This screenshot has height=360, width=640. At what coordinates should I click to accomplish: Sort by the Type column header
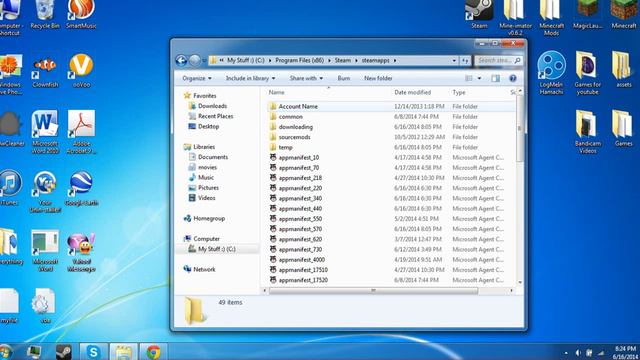click(x=459, y=93)
